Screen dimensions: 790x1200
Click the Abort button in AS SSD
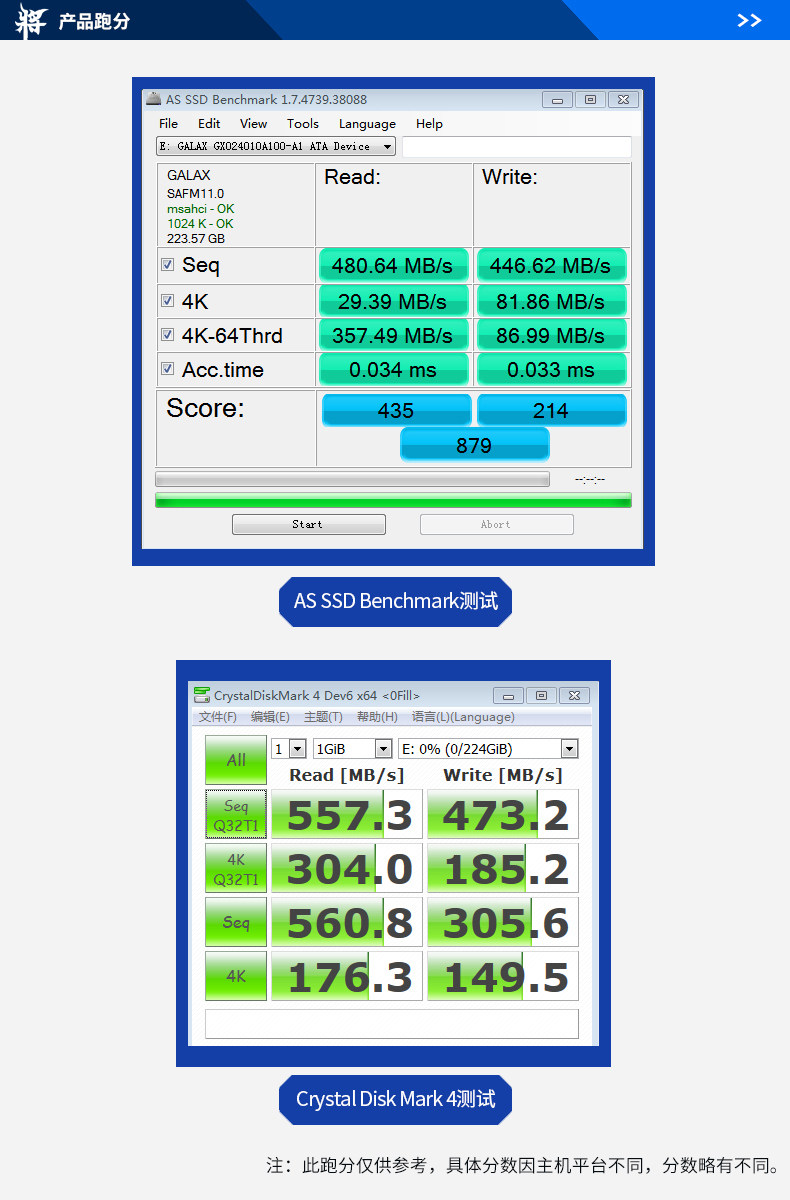496,524
